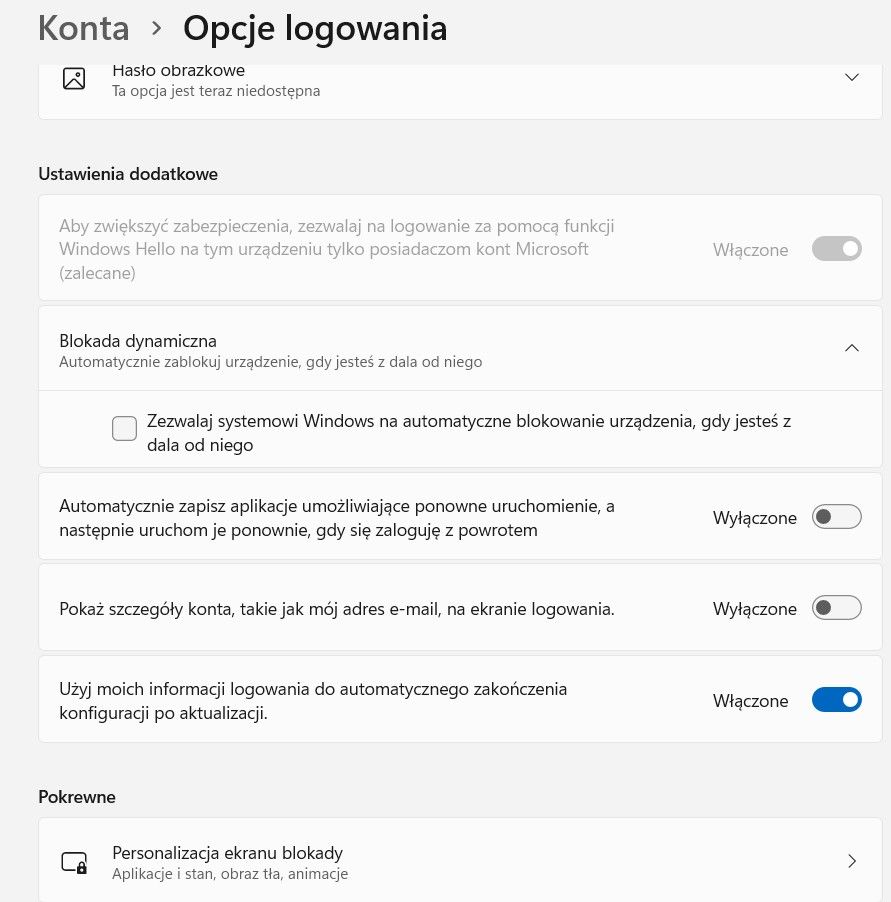Screen dimensions: 891x902
Task: Enable showing account details on sign-in screen
Action: (x=836, y=607)
